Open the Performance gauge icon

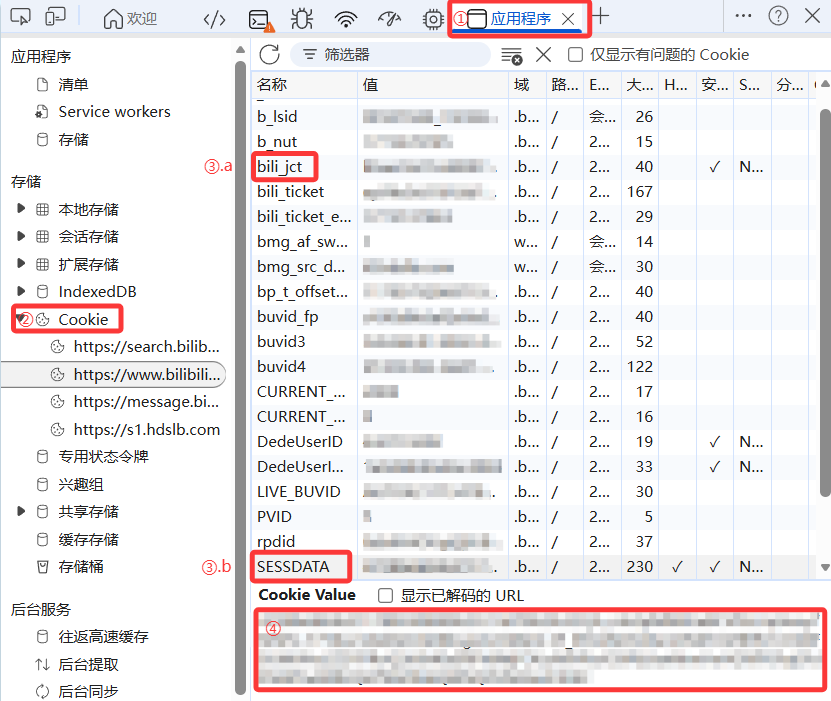[390, 18]
